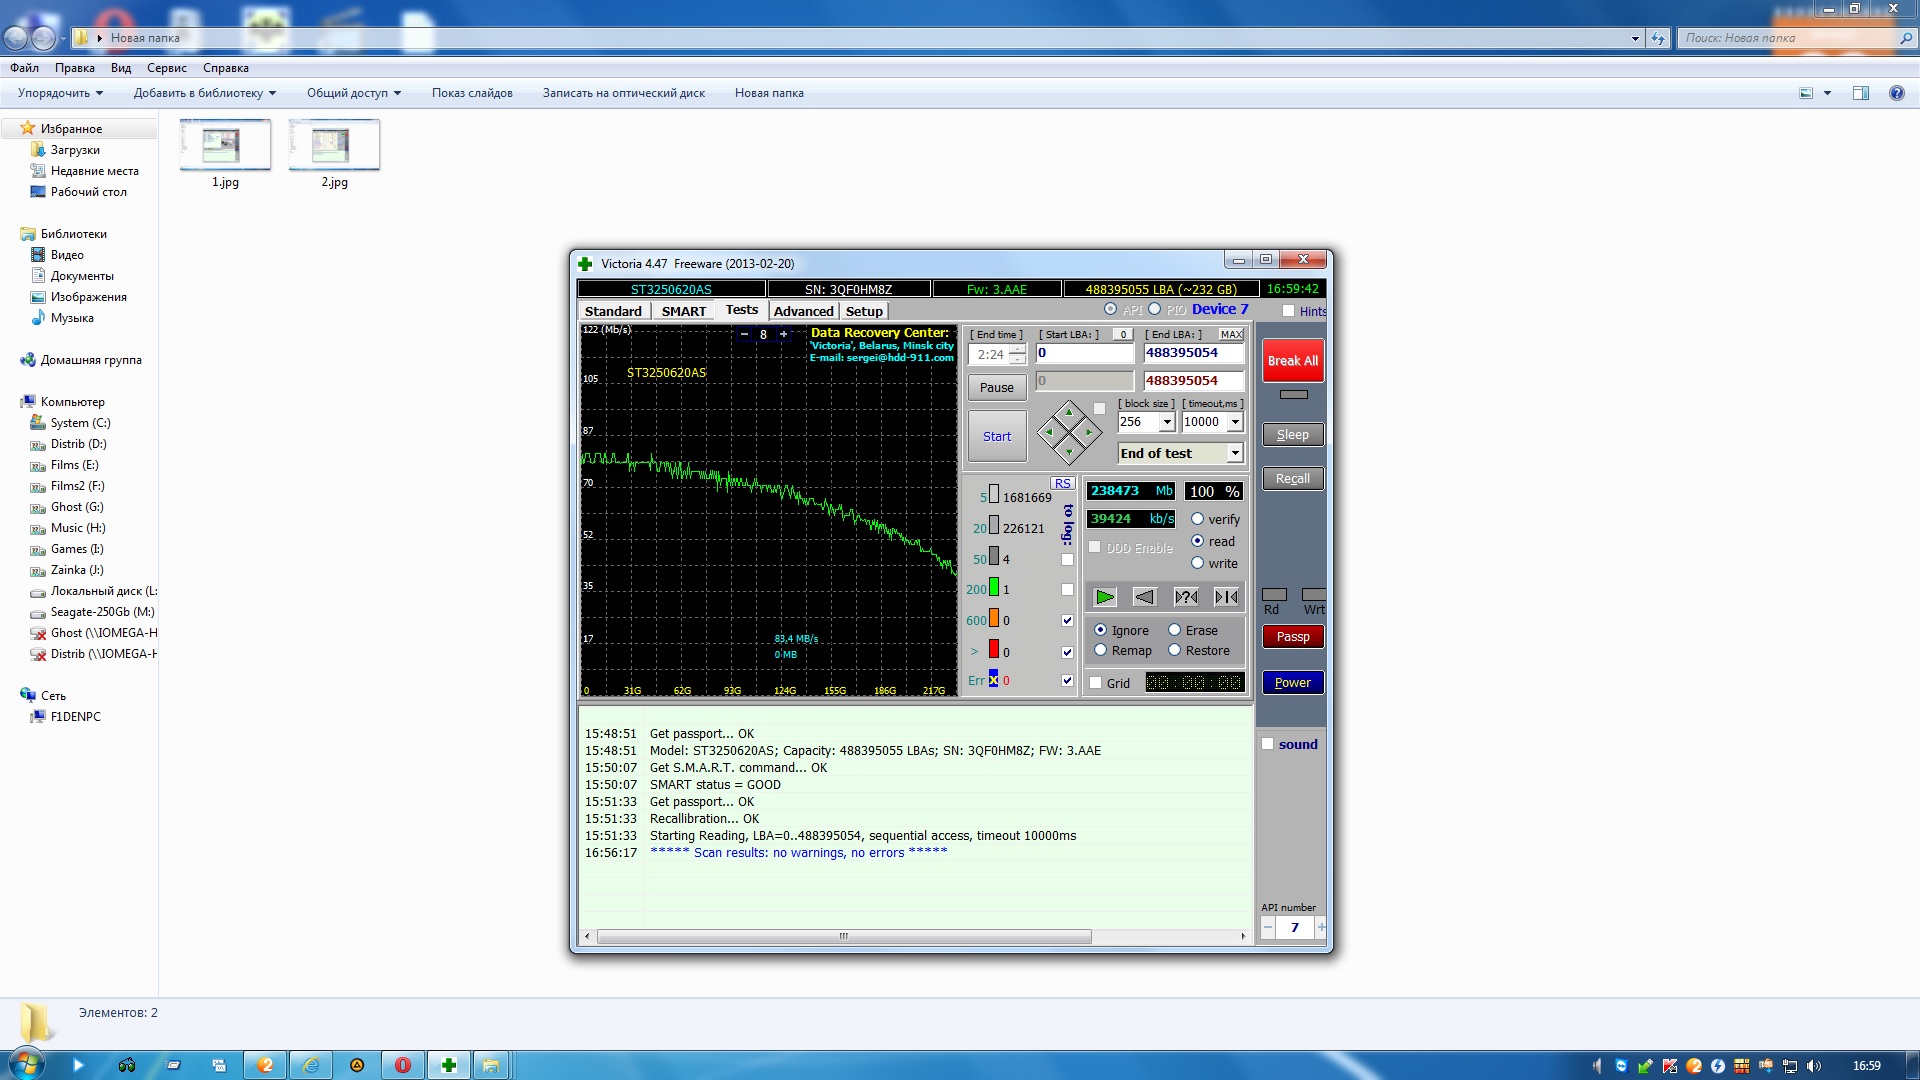Choose the Remap error action
Screen dimensions: 1920x1080
coord(1101,650)
